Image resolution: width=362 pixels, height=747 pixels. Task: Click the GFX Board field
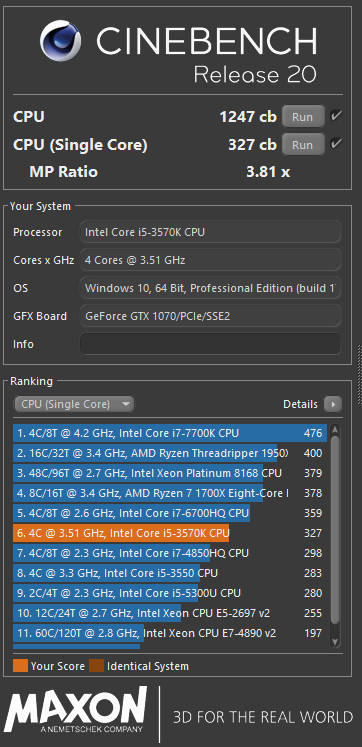211,316
